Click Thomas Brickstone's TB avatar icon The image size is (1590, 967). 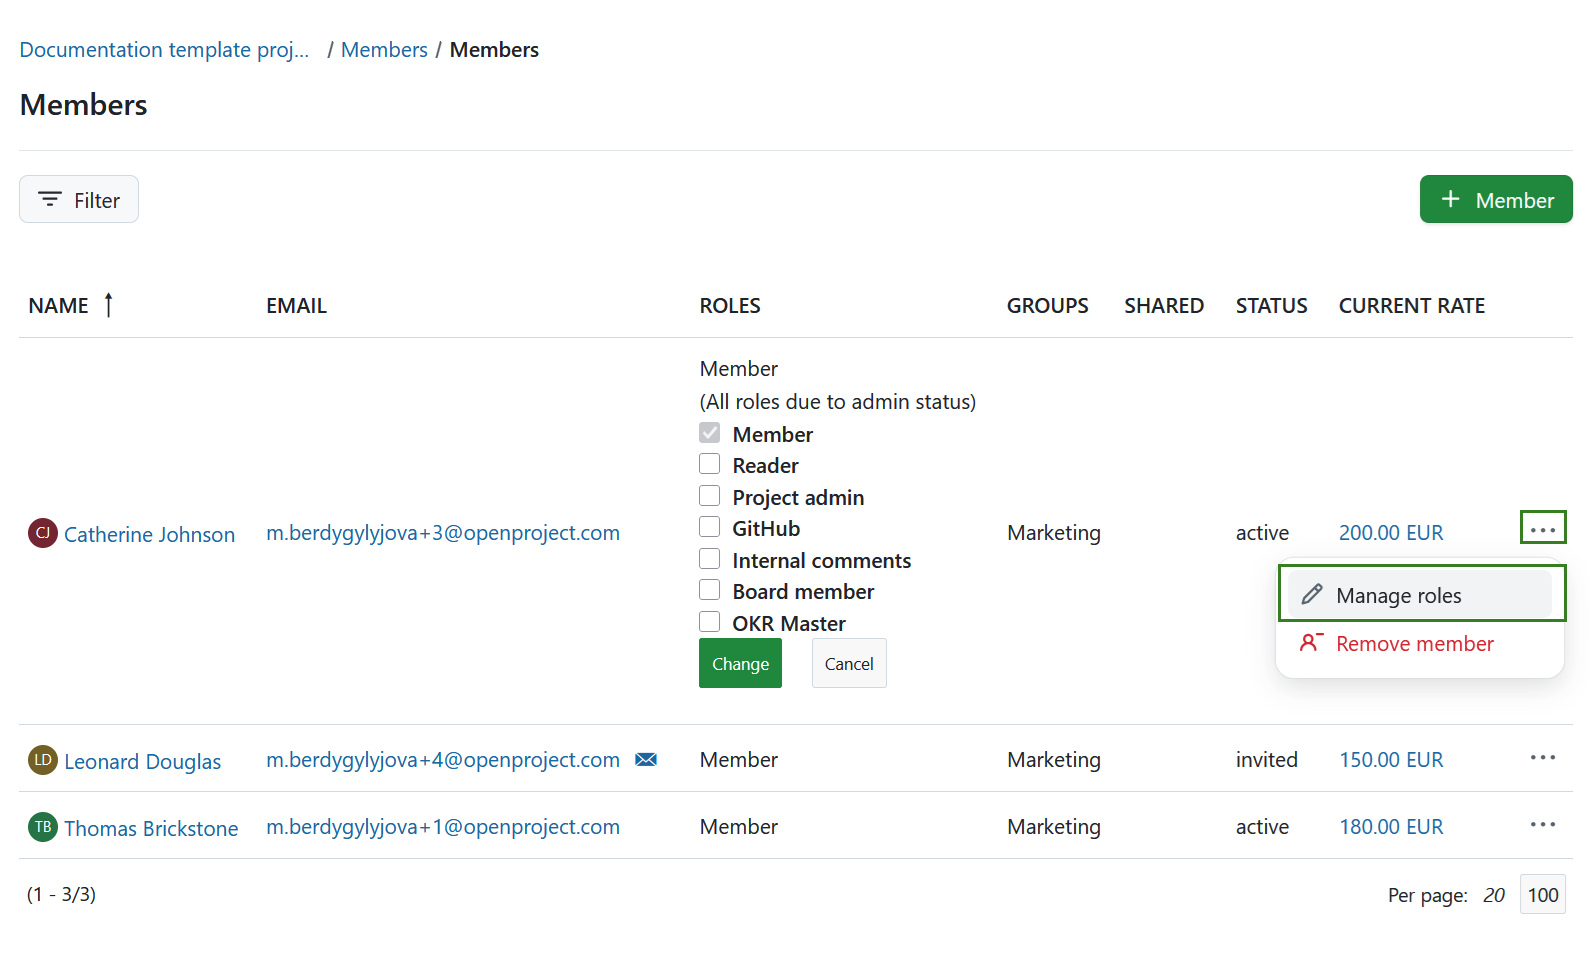42,827
